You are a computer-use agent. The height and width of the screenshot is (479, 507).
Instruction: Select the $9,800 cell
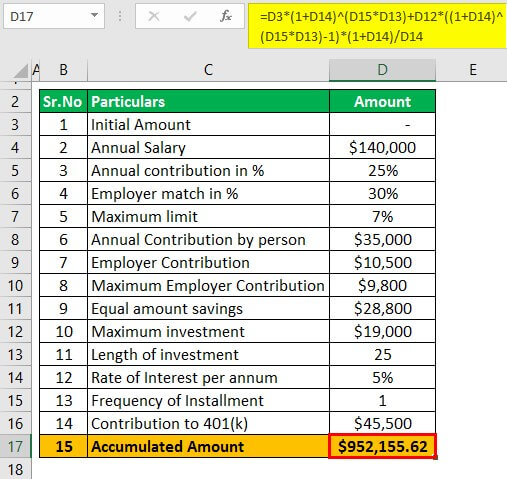pos(382,285)
